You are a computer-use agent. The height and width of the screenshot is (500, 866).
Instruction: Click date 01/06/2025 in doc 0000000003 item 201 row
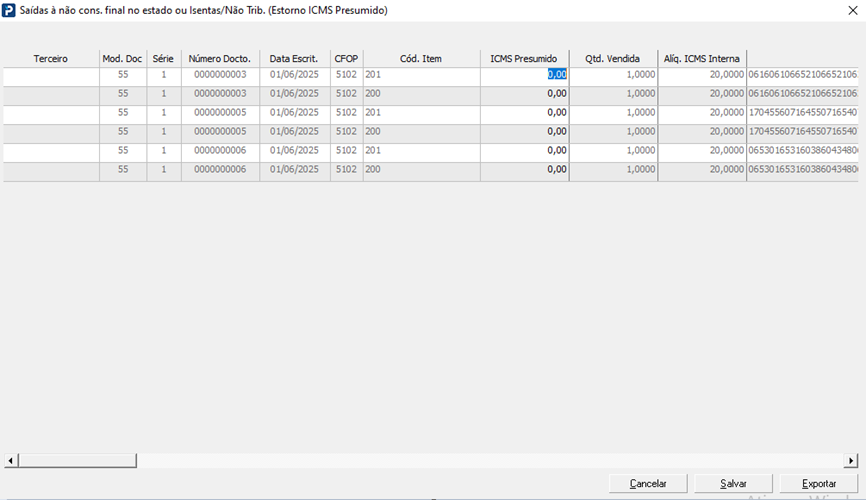click(x=294, y=75)
